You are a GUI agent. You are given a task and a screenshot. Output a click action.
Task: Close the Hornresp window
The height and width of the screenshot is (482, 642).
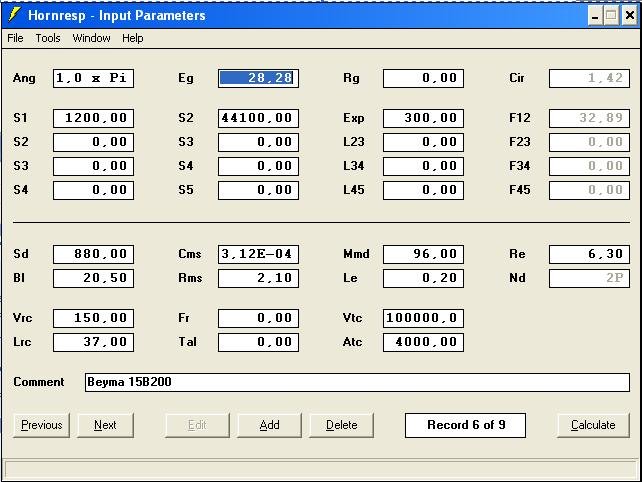[630, 16]
